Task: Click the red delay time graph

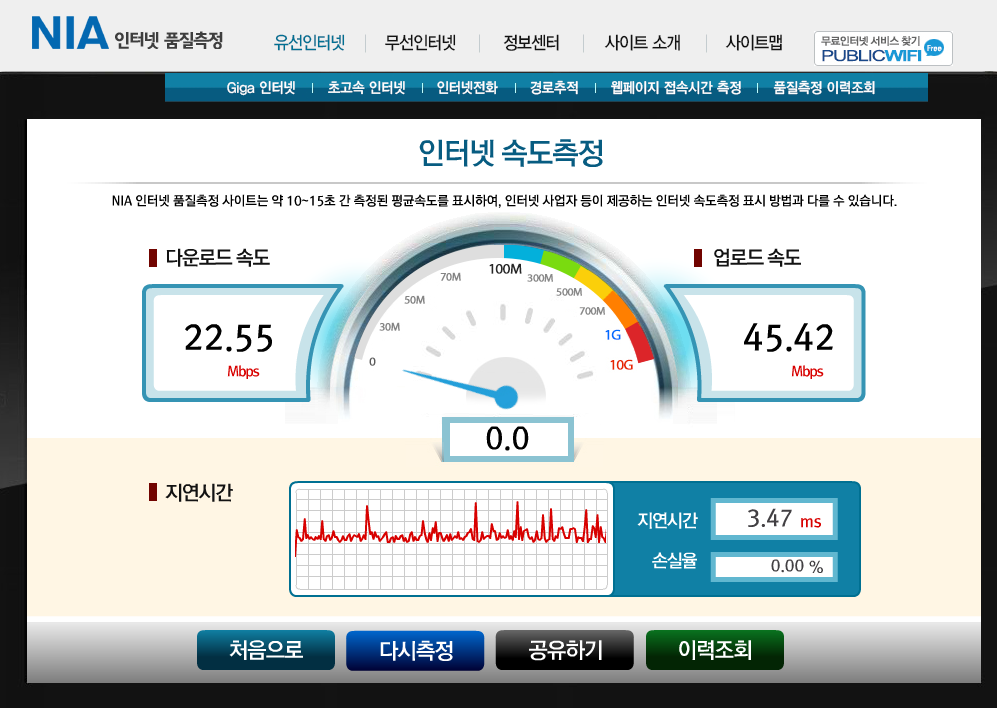Action: [451, 539]
